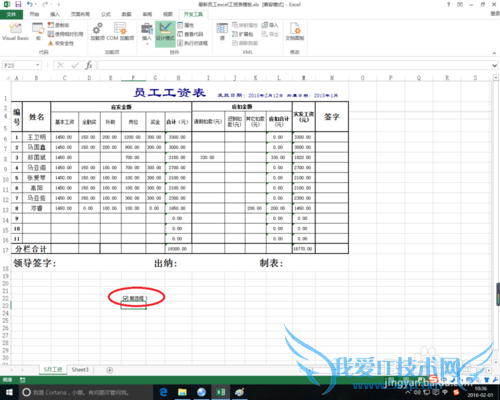Viewport: 500px width, 400px height.
Task: Switch to the Data (数据) tab
Action: click(x=127, y=14)
